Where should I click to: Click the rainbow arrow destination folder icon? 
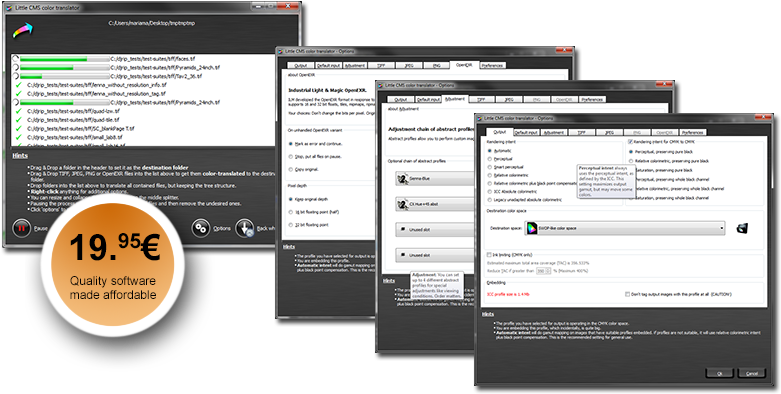22,31
